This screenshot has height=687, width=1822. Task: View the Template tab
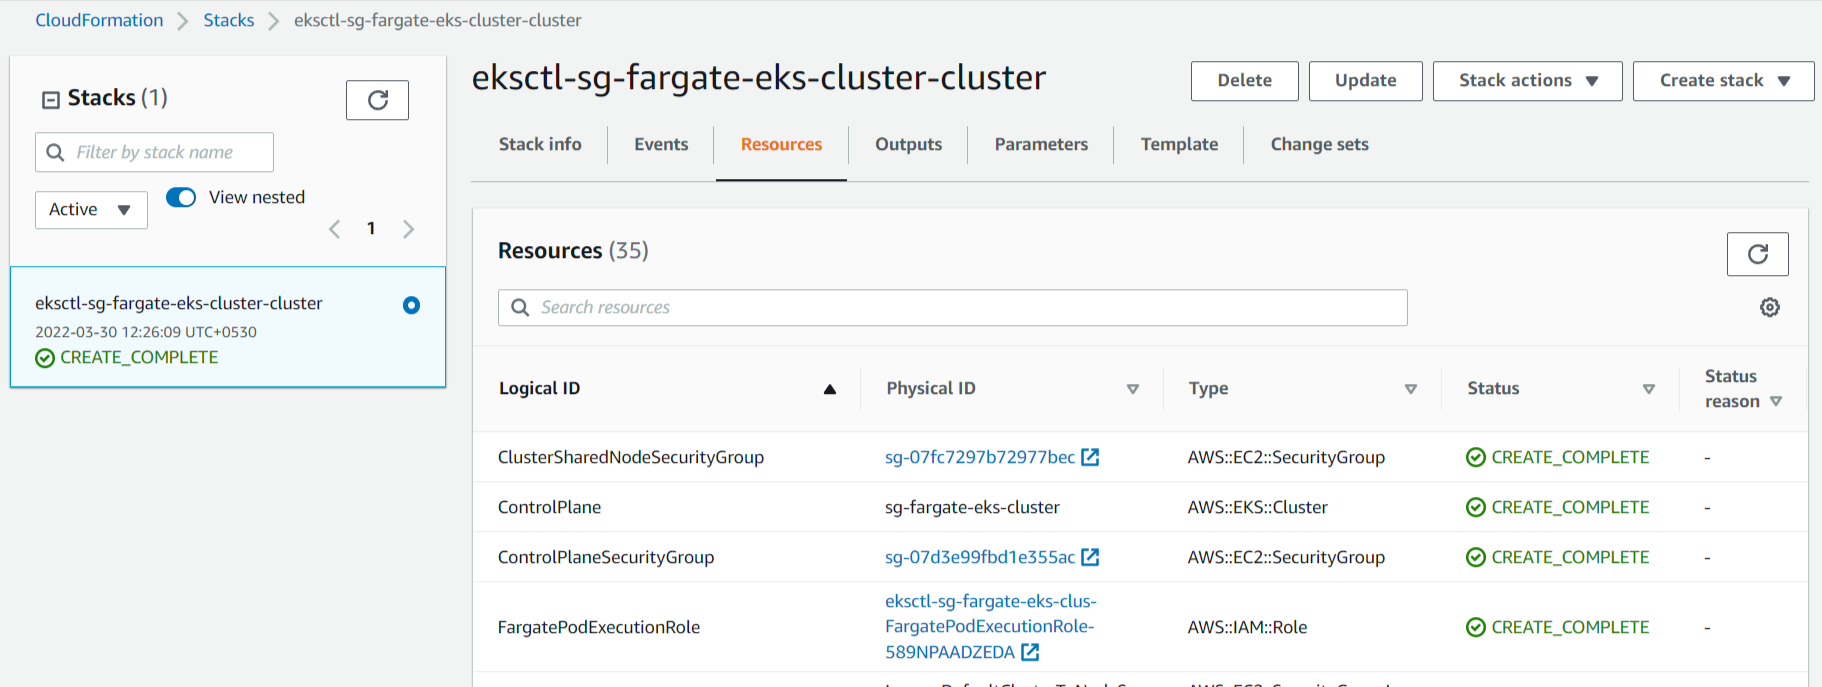point(1179,144)
